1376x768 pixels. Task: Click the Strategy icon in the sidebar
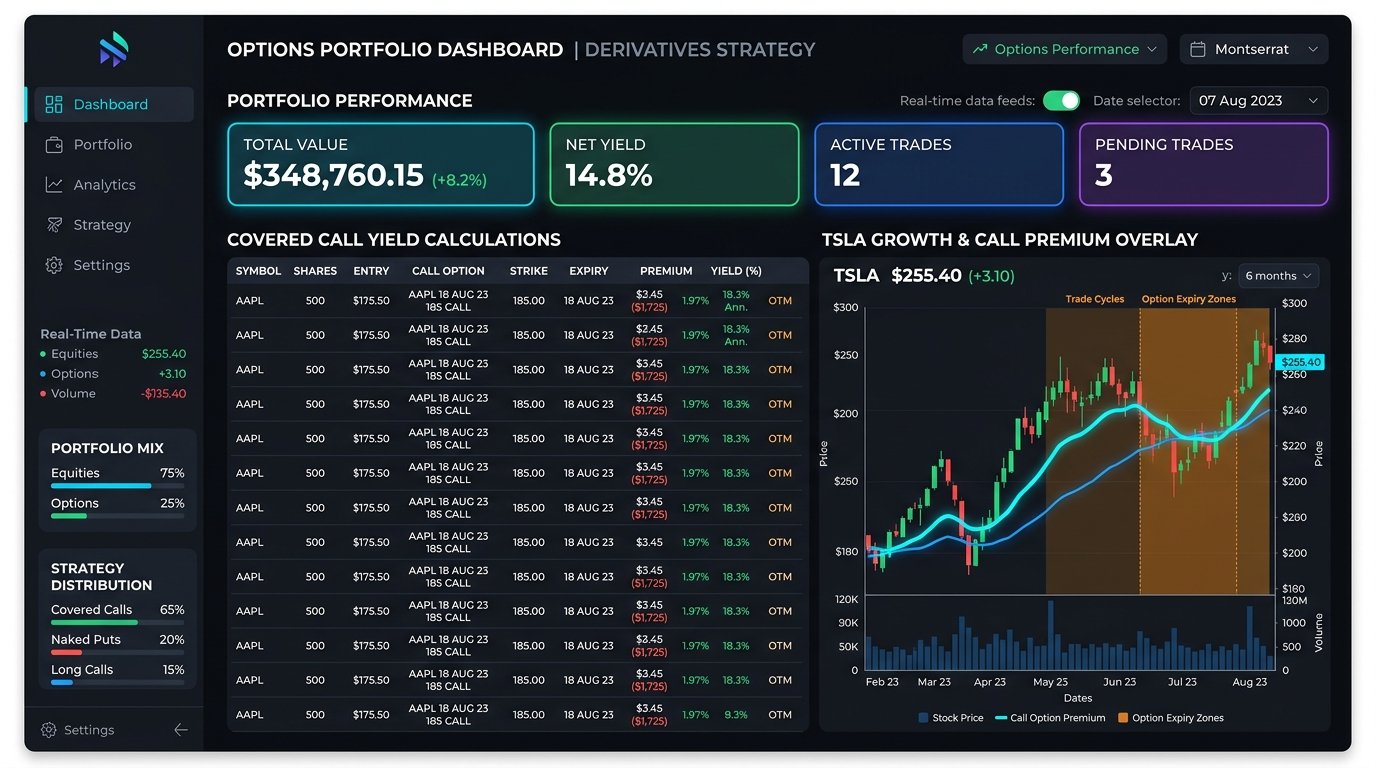(x=54, y=225)
